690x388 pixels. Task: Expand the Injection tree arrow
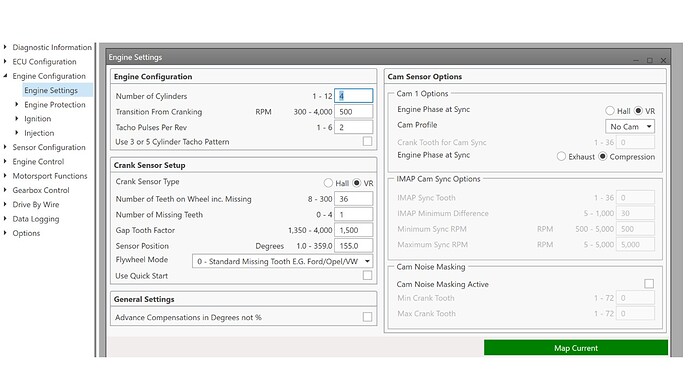click(x=17, y=132)
